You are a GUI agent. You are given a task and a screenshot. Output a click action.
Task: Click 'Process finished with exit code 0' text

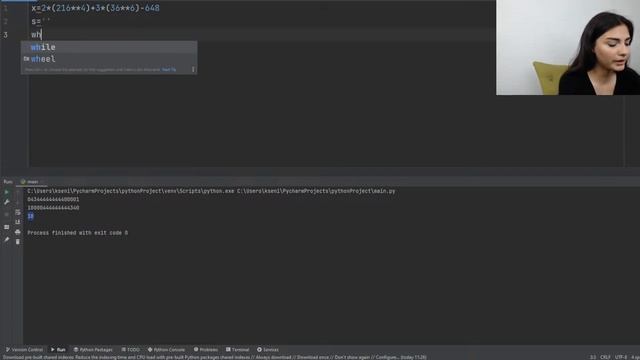click(78, 233)
